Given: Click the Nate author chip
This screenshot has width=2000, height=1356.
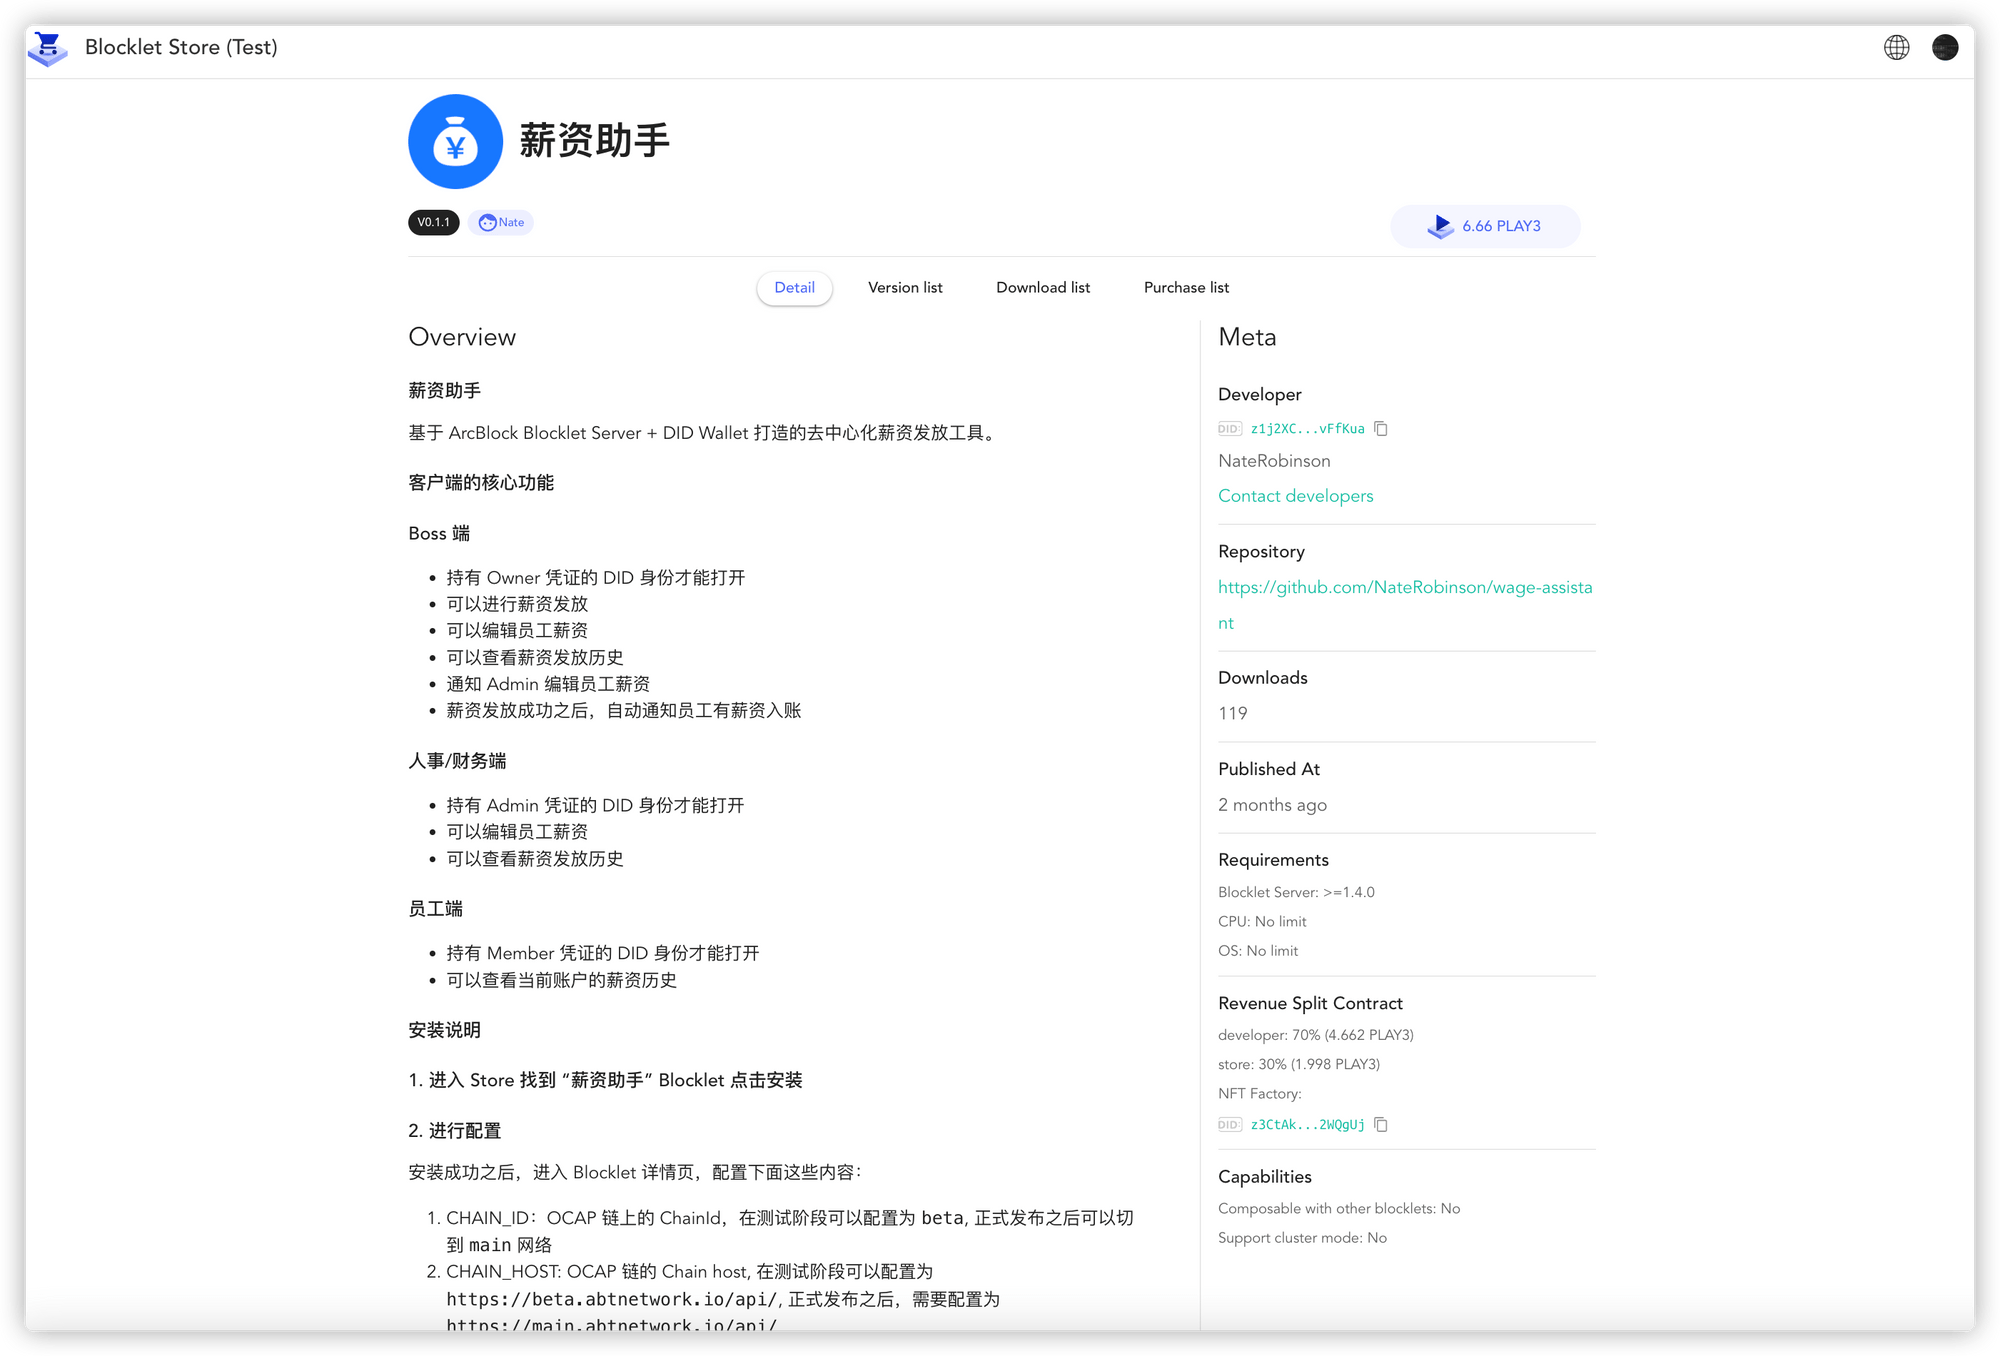Looking at the screenshot, I should 500,222.
